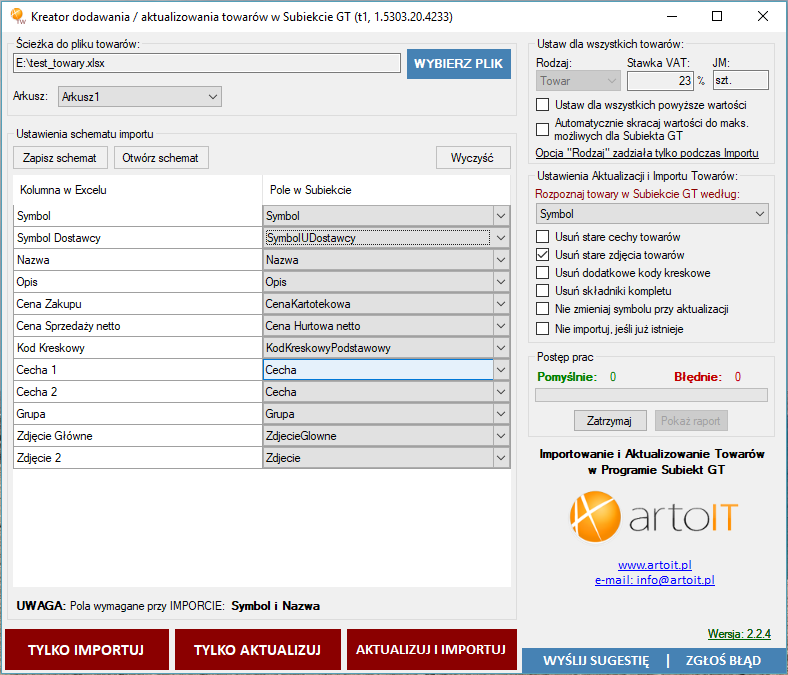
Task: Expand 'Rozpoznaj towary' Symbol dropdown
Action: [x=652, y=214]
